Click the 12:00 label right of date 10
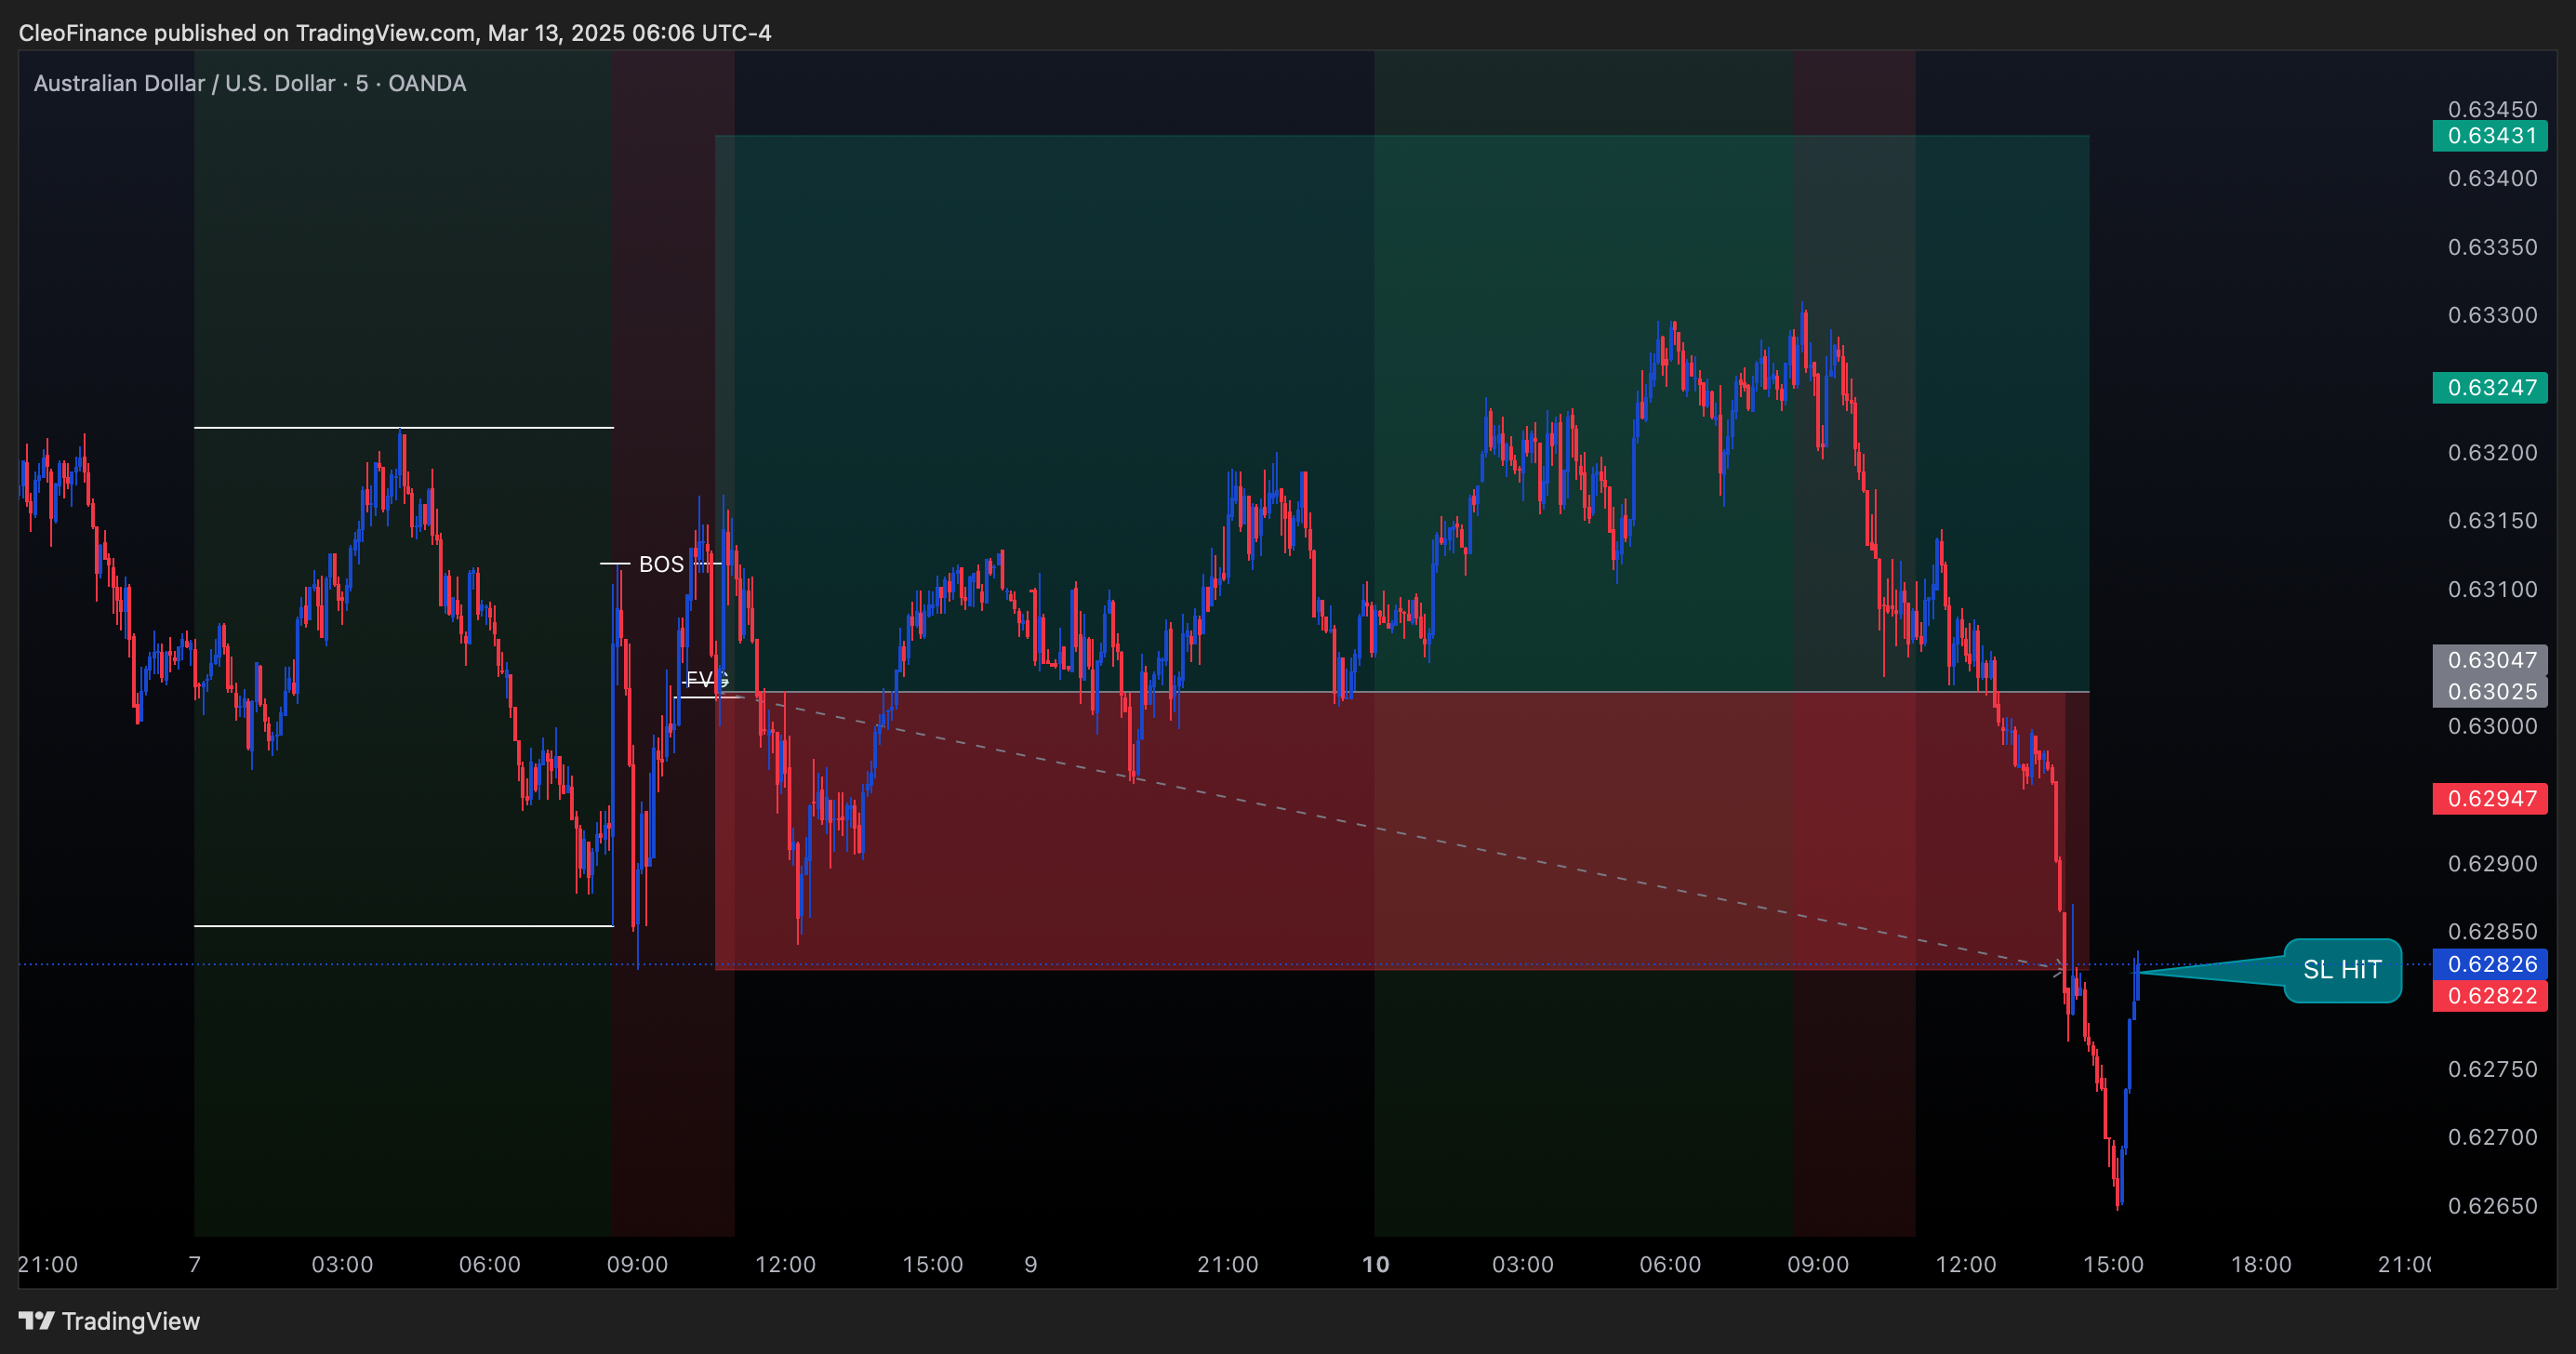 coord(1966,1264)
